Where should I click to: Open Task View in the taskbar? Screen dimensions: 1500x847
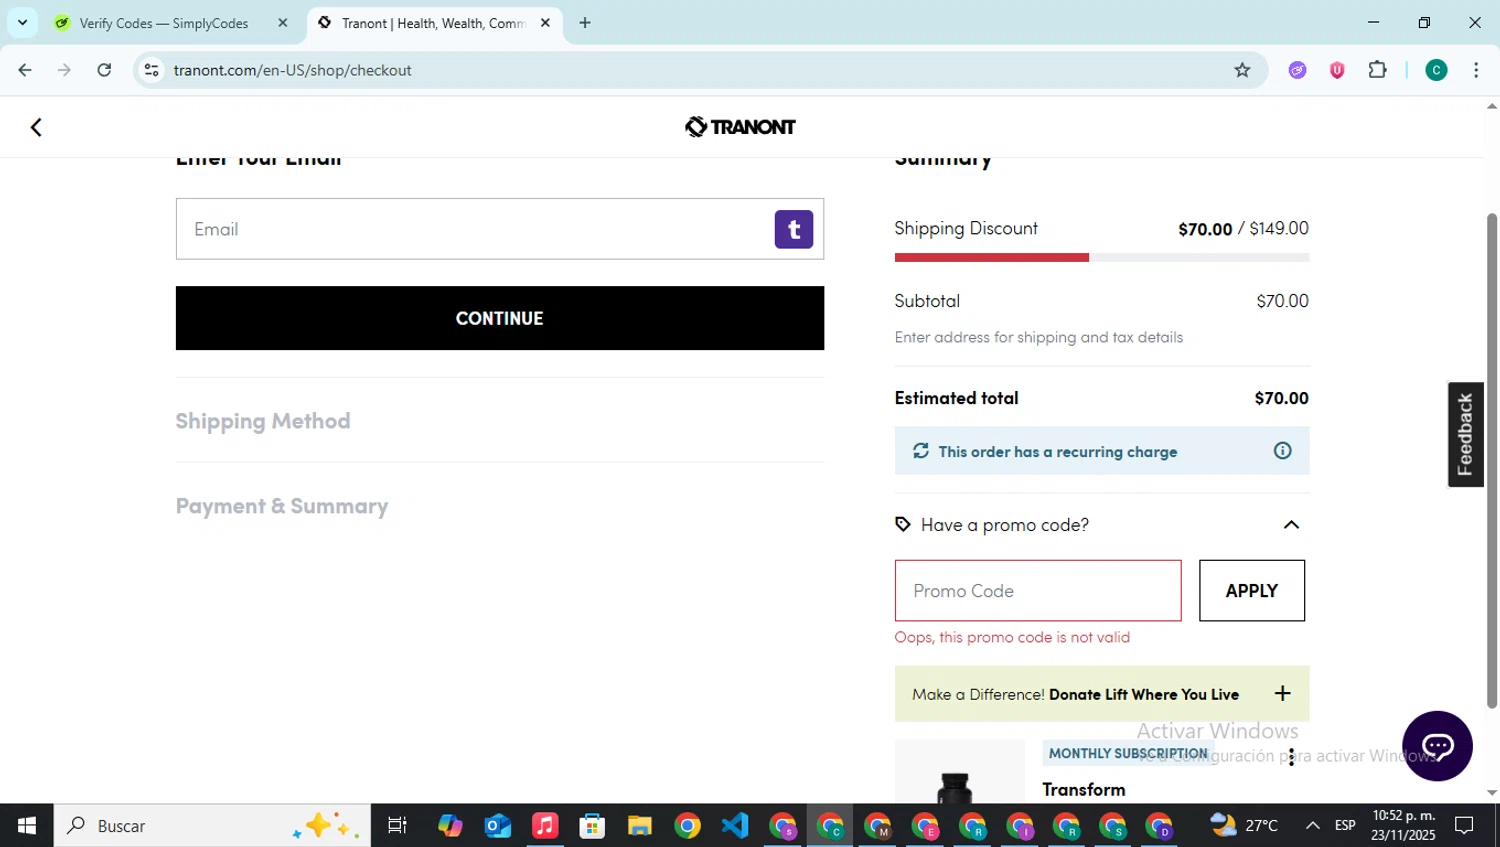[397, 826]
